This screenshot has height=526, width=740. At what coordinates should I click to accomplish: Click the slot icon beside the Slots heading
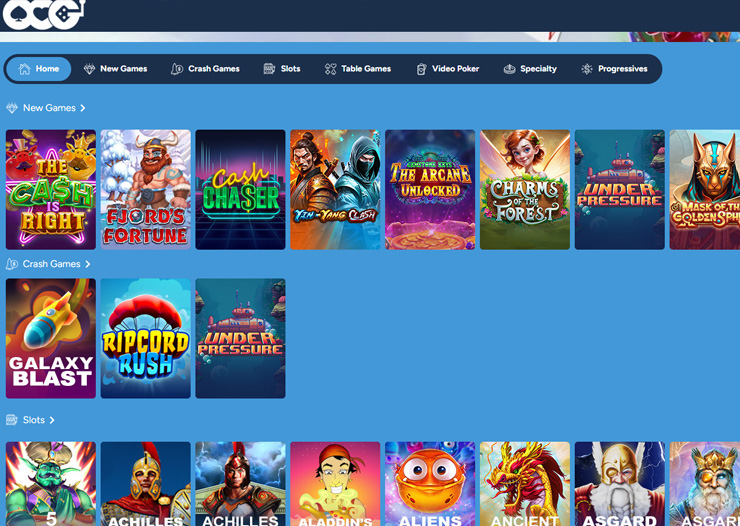[12, 420]
